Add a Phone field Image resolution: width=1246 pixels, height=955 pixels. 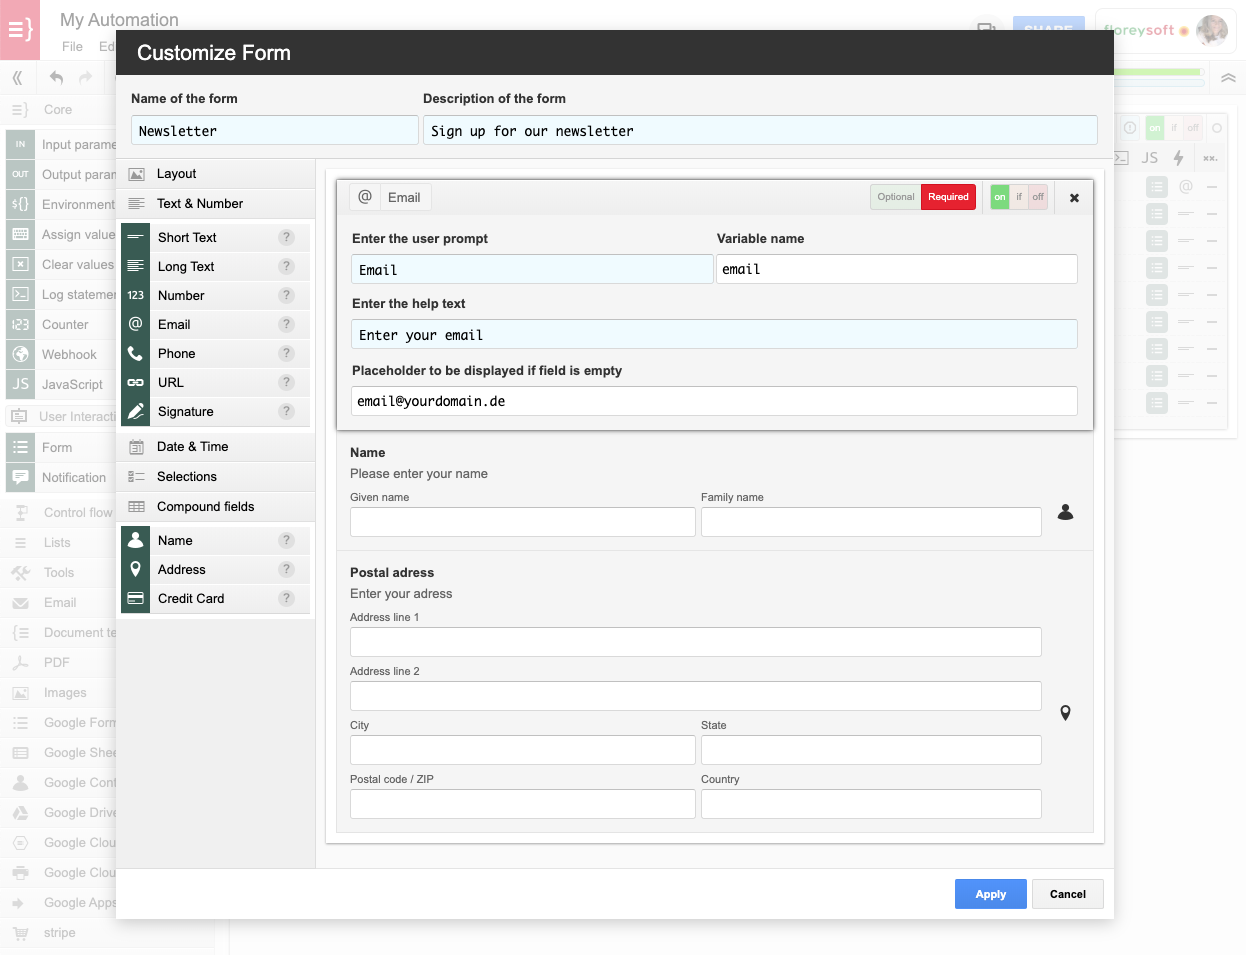pyautogui.click(x=215, y=353)
